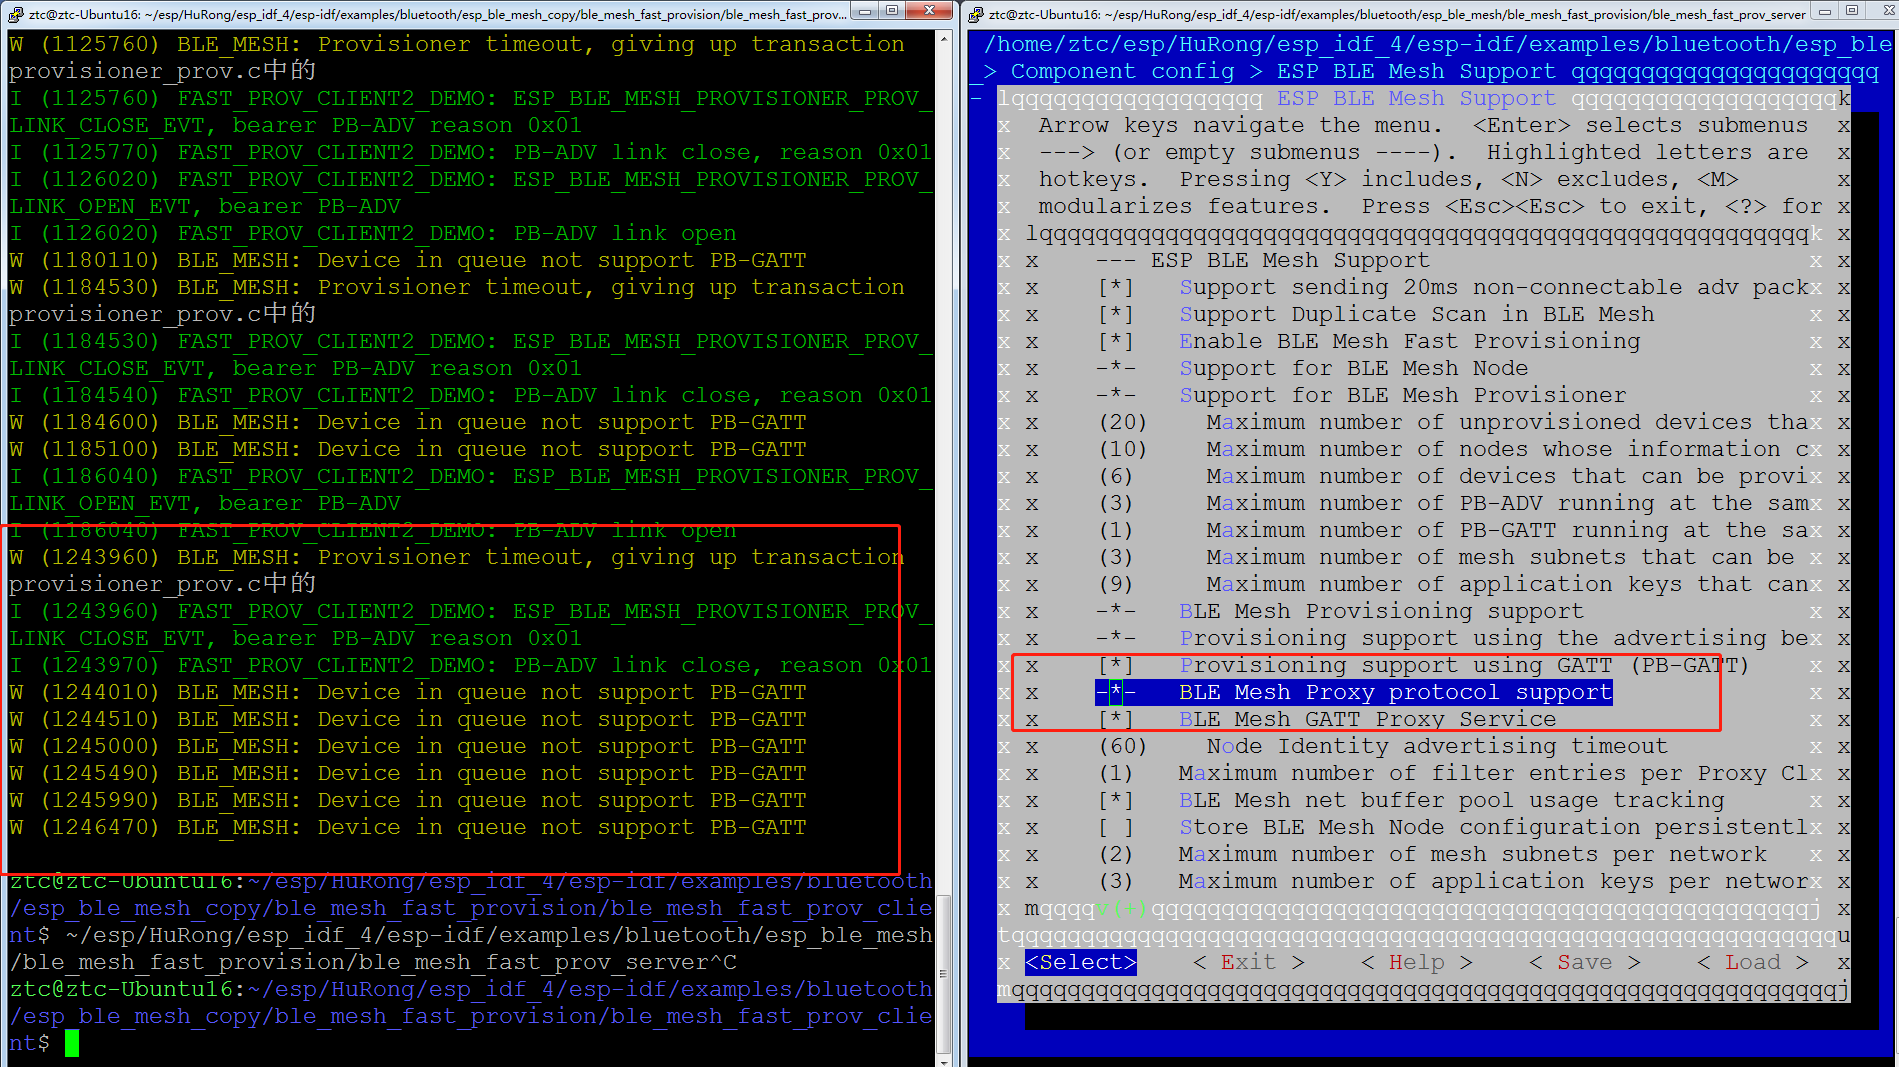Select Maximum number of mesh subnets that can be (3)
The height and width of the screenshot is (1067, 1899).
tap(1447, 557)
